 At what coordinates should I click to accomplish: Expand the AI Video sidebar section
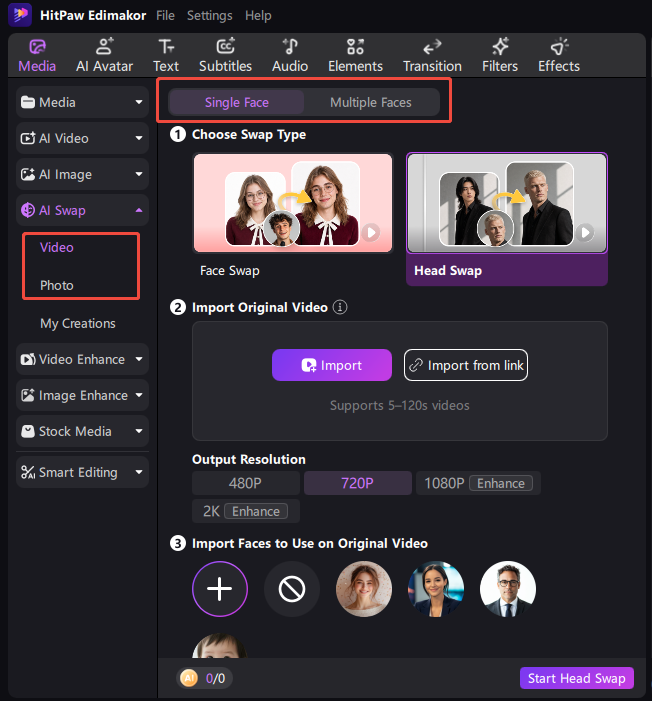click(82, 138)
